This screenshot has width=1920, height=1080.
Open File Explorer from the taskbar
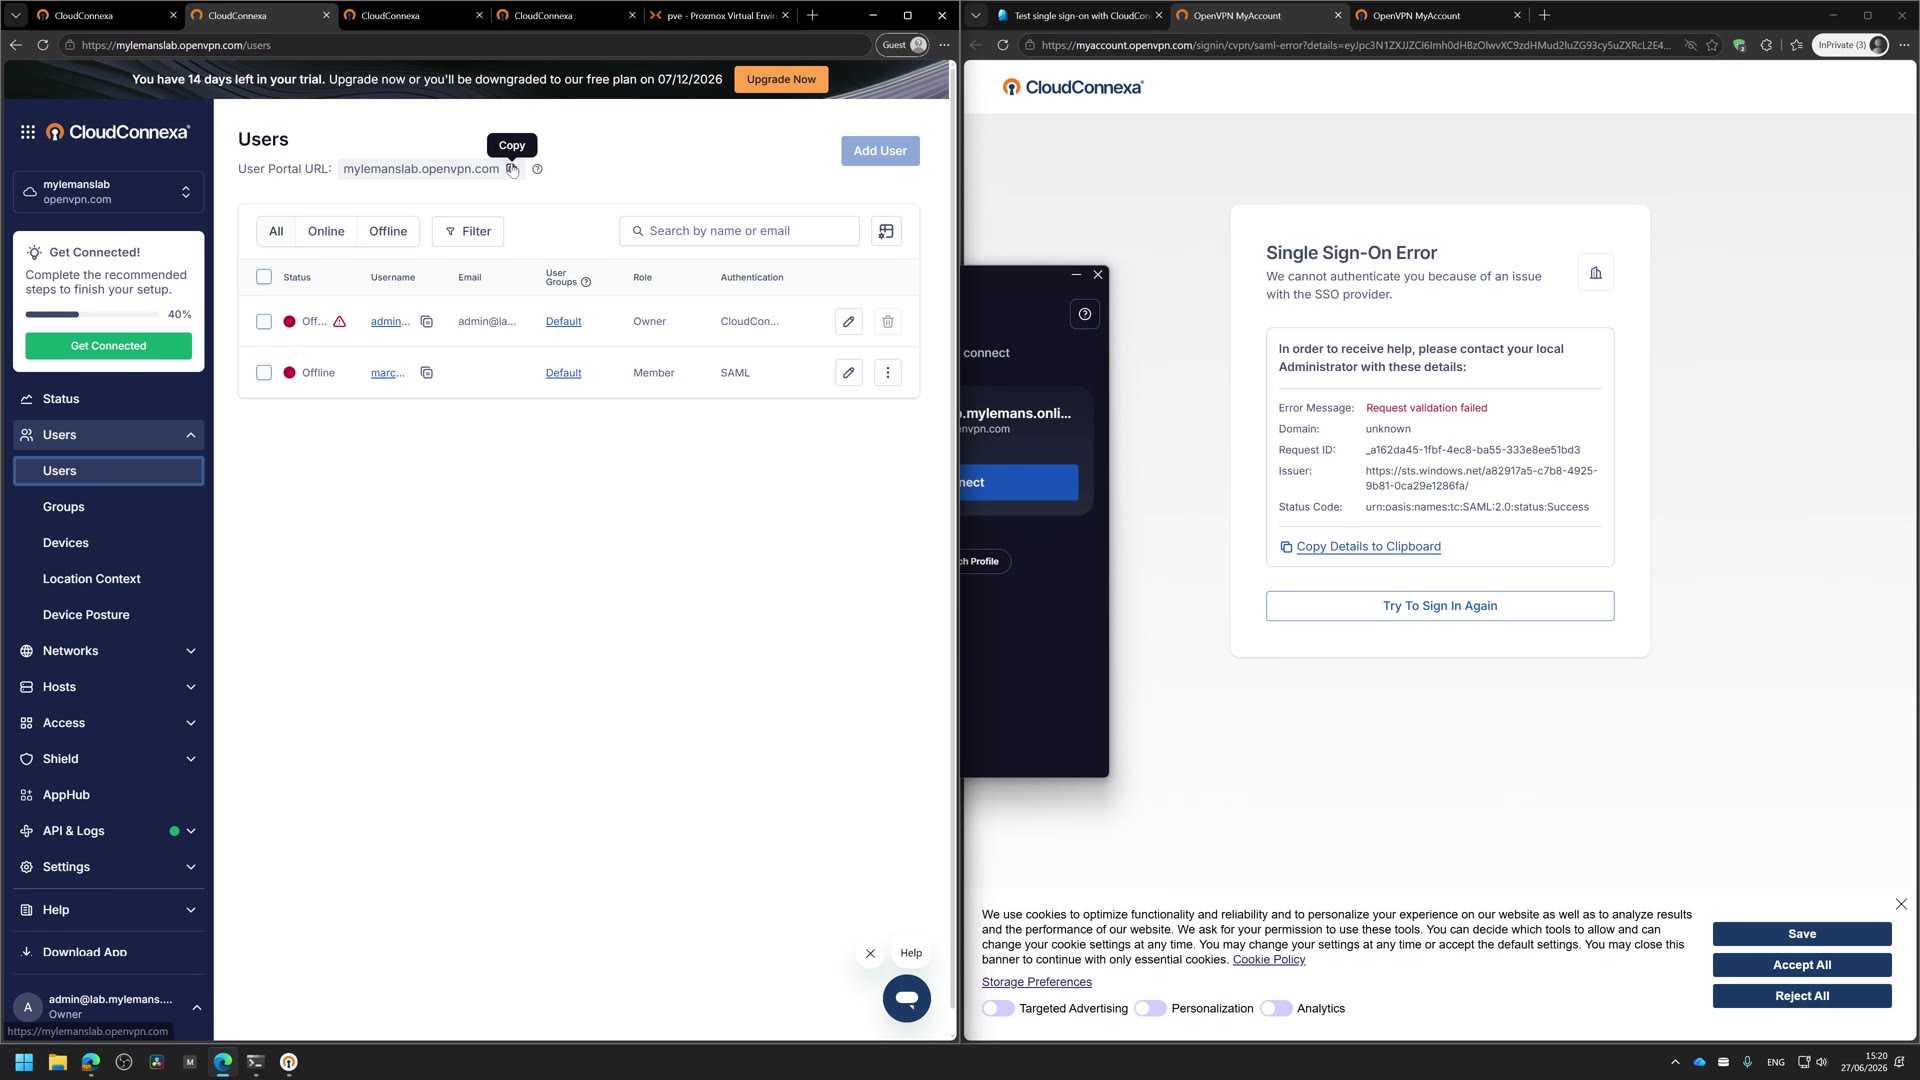(57, 1062)
